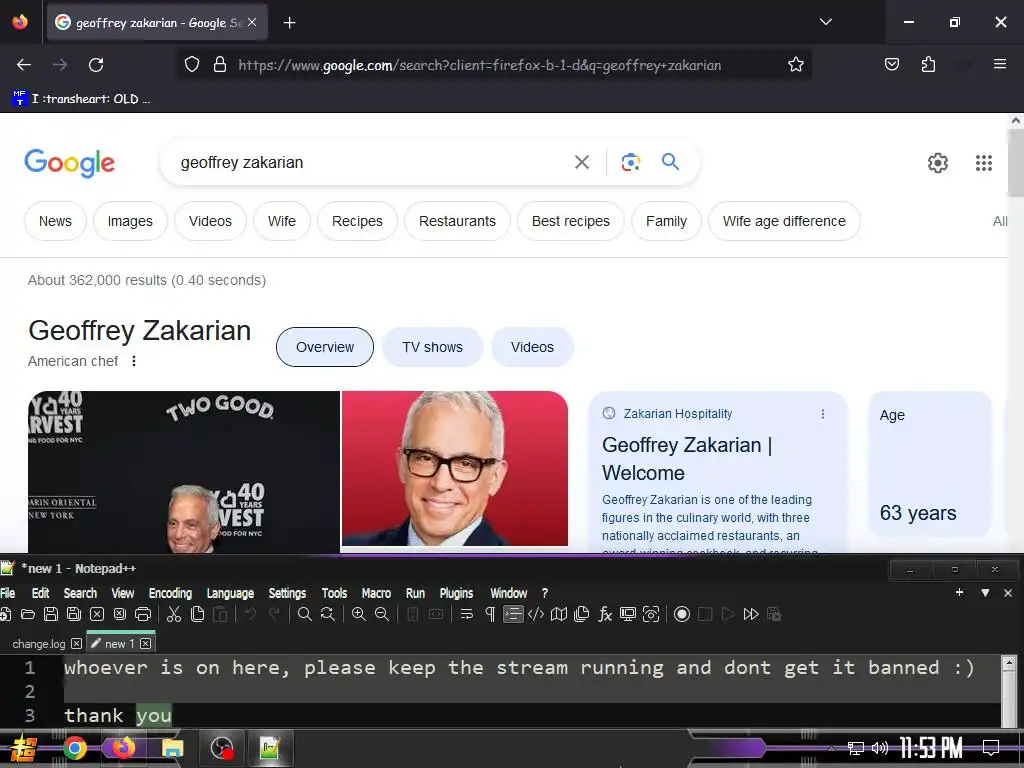Viewport: 1024px width, 768px height.
Task: Open the Function List fx icon
Action: tap(605, 614)
